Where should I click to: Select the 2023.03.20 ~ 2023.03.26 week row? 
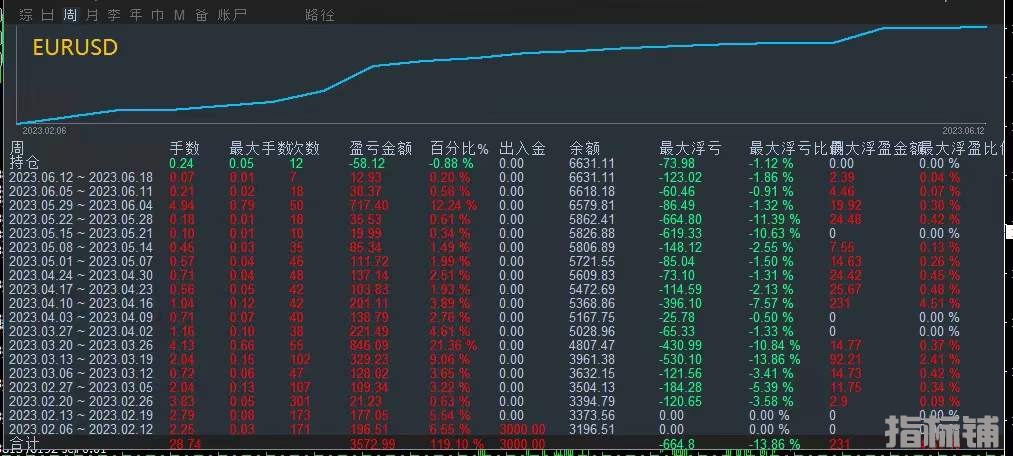(x=81, y=345)
